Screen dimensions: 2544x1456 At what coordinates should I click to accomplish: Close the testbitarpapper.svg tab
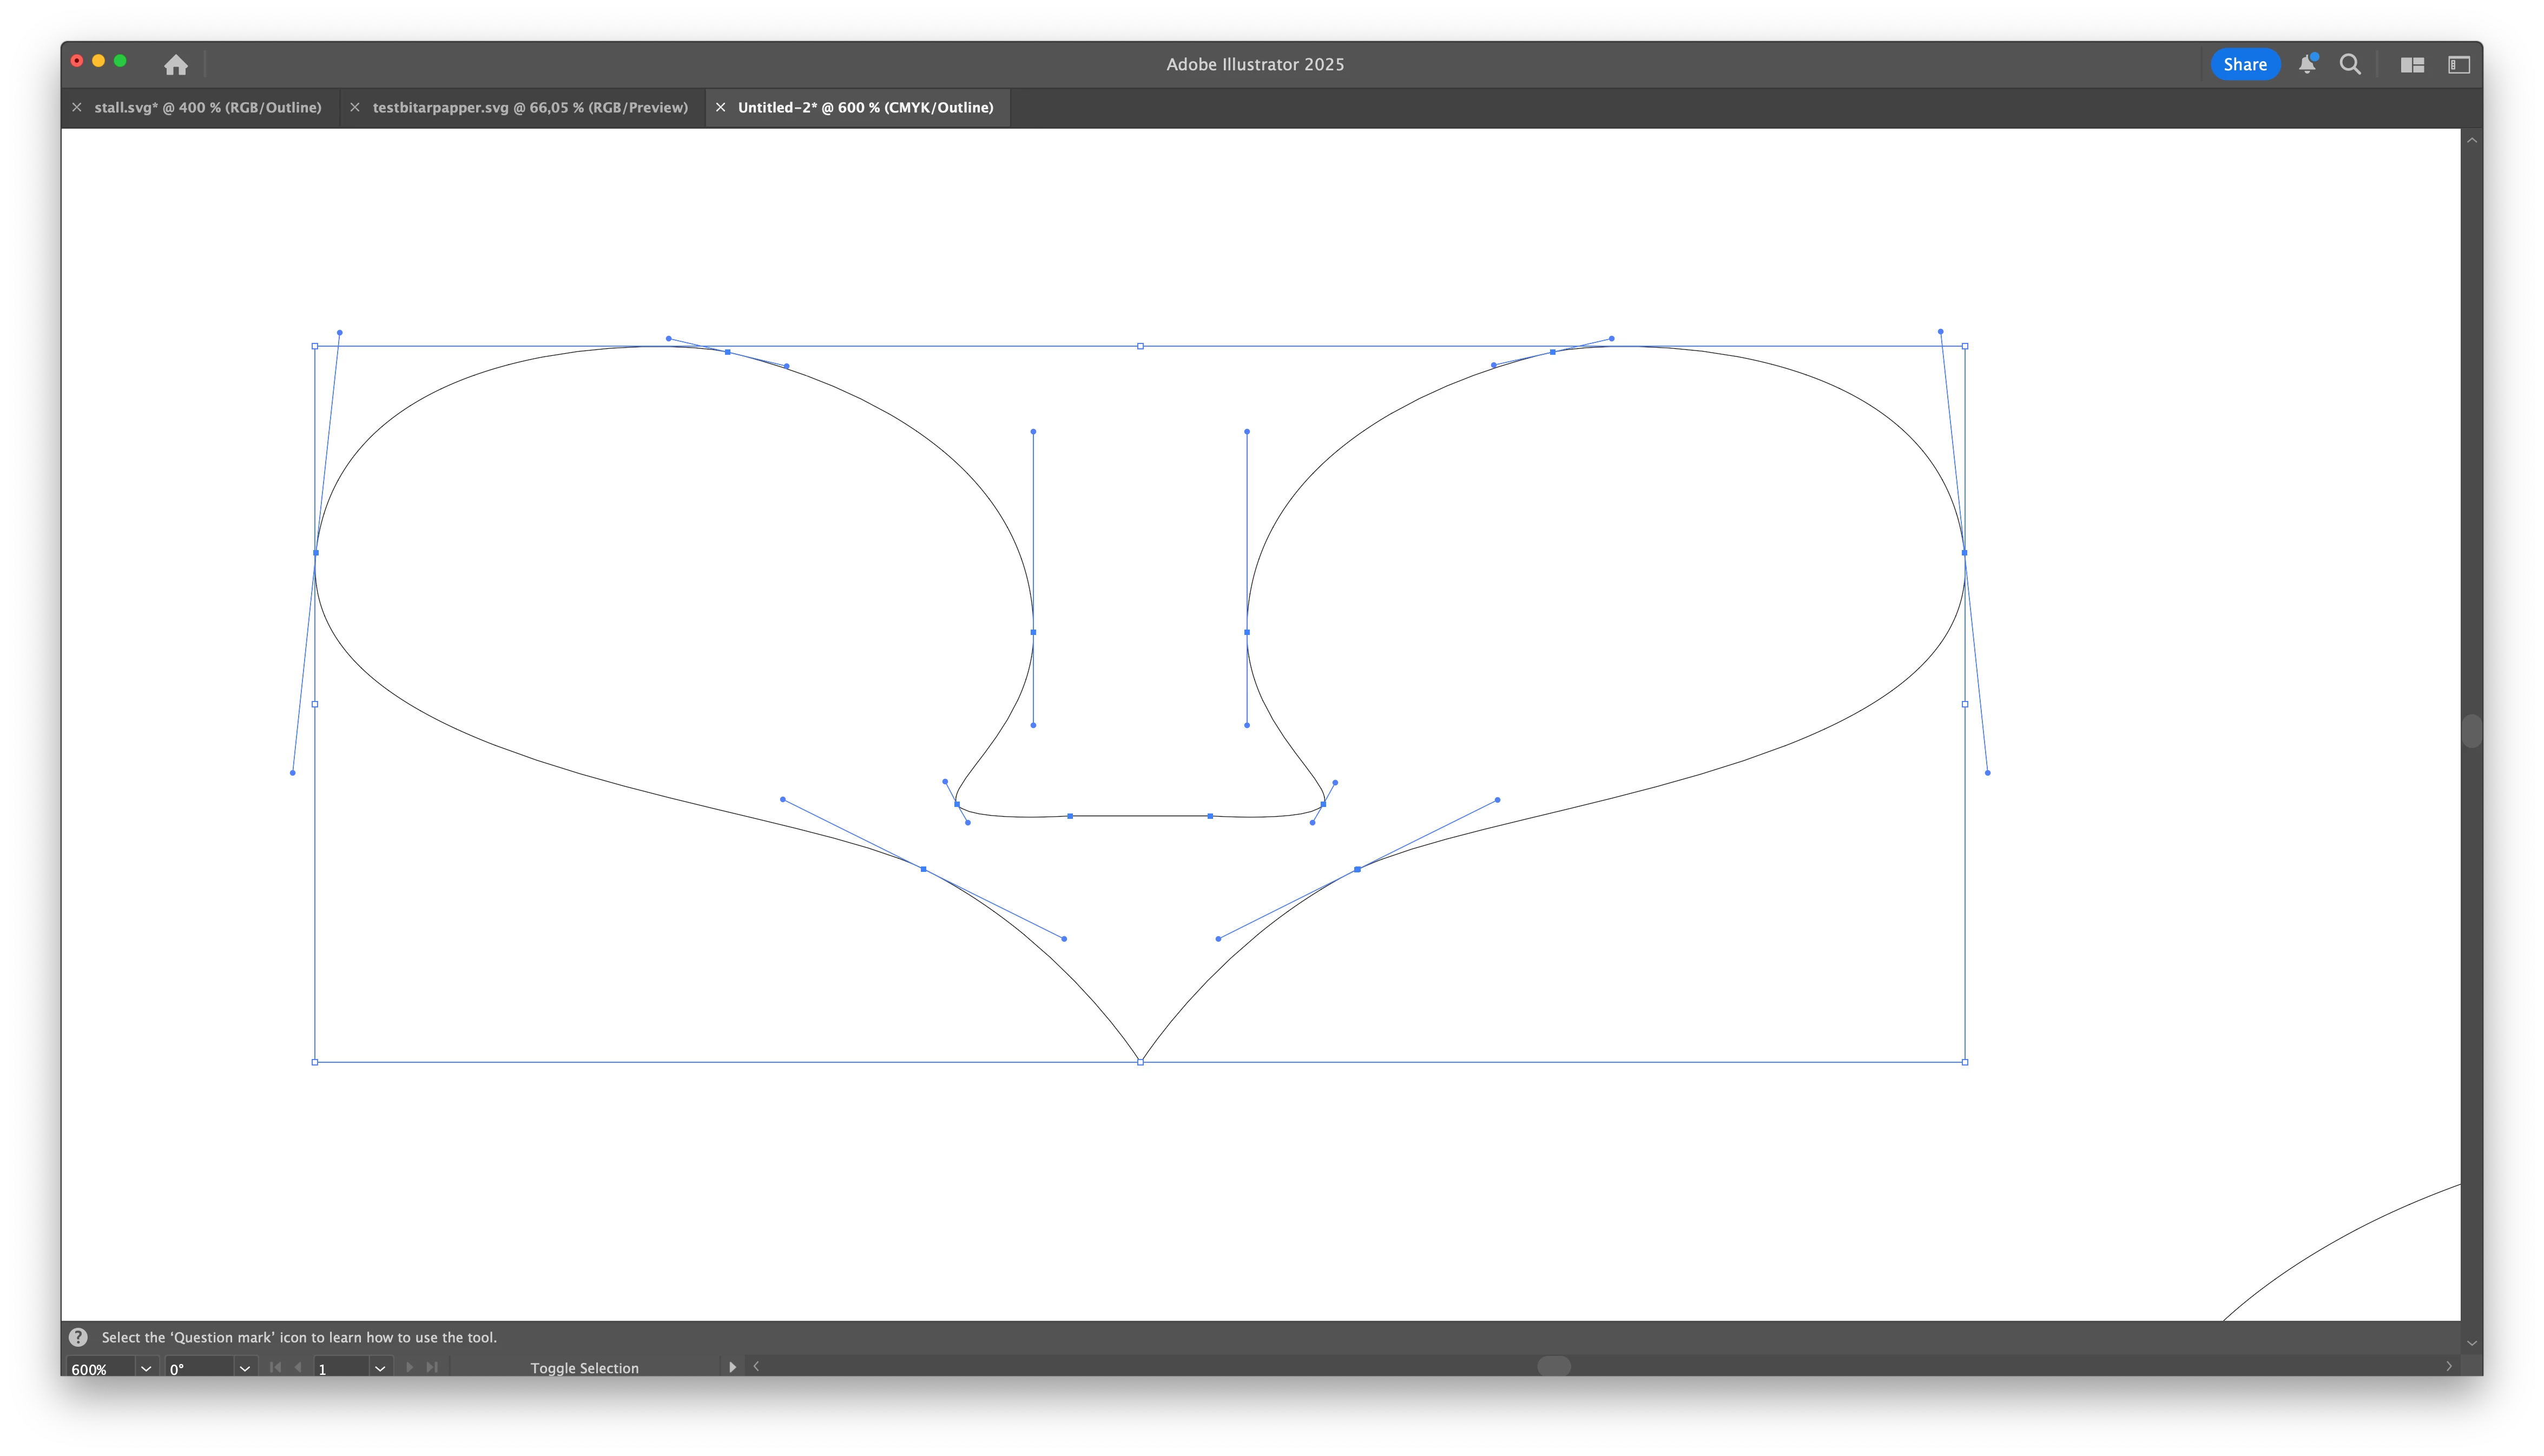coord(355,107)
